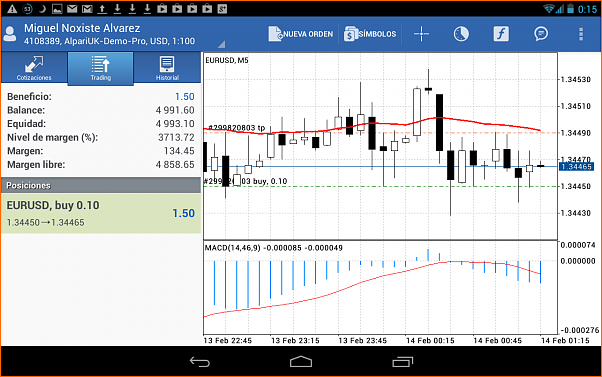The width and height of the screenshot is (602, 377).
Task: Click the EURUSD, M5 chart label
Action: point(227,60)
